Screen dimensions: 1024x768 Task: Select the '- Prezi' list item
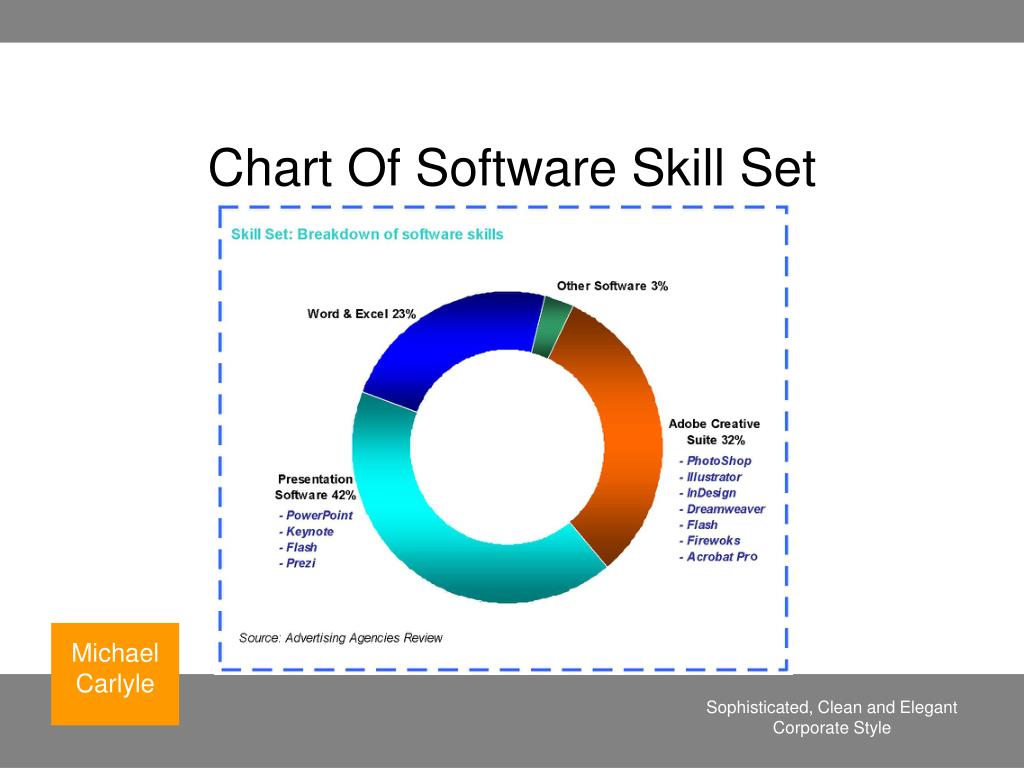tap(297, 564)
